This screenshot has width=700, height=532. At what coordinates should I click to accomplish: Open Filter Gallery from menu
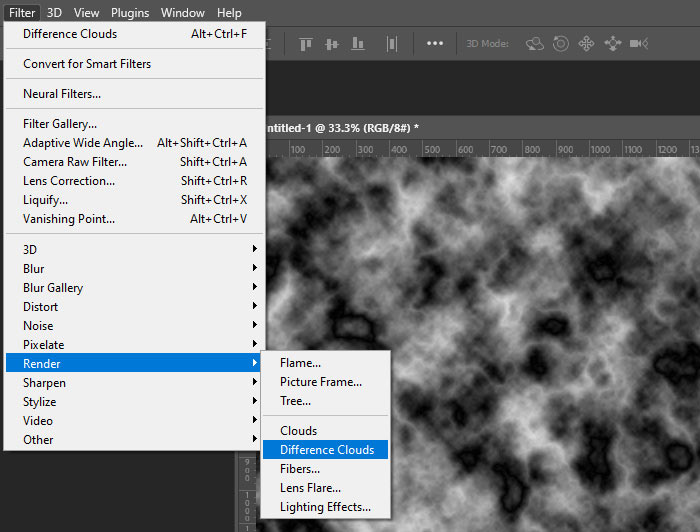60,124
